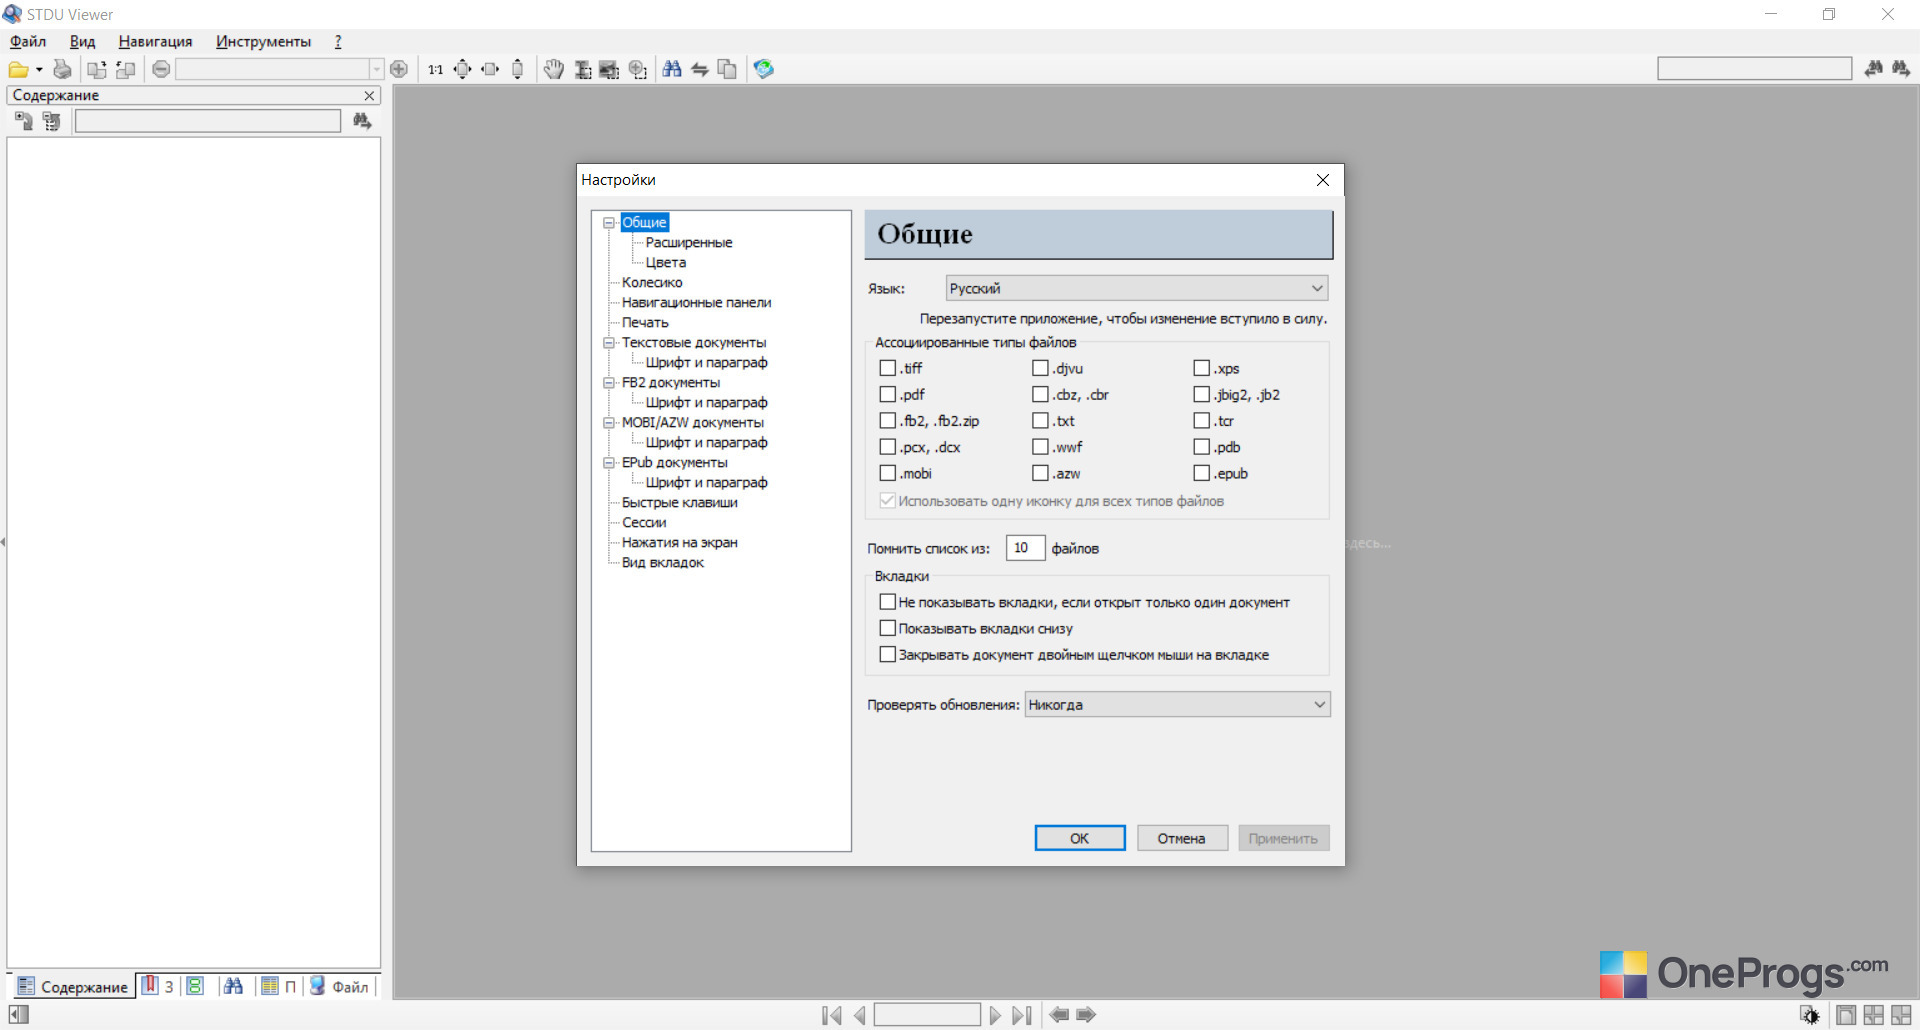
Task: Enable 'Показывать вкладки снизу' option
Action: coord(888,628)
